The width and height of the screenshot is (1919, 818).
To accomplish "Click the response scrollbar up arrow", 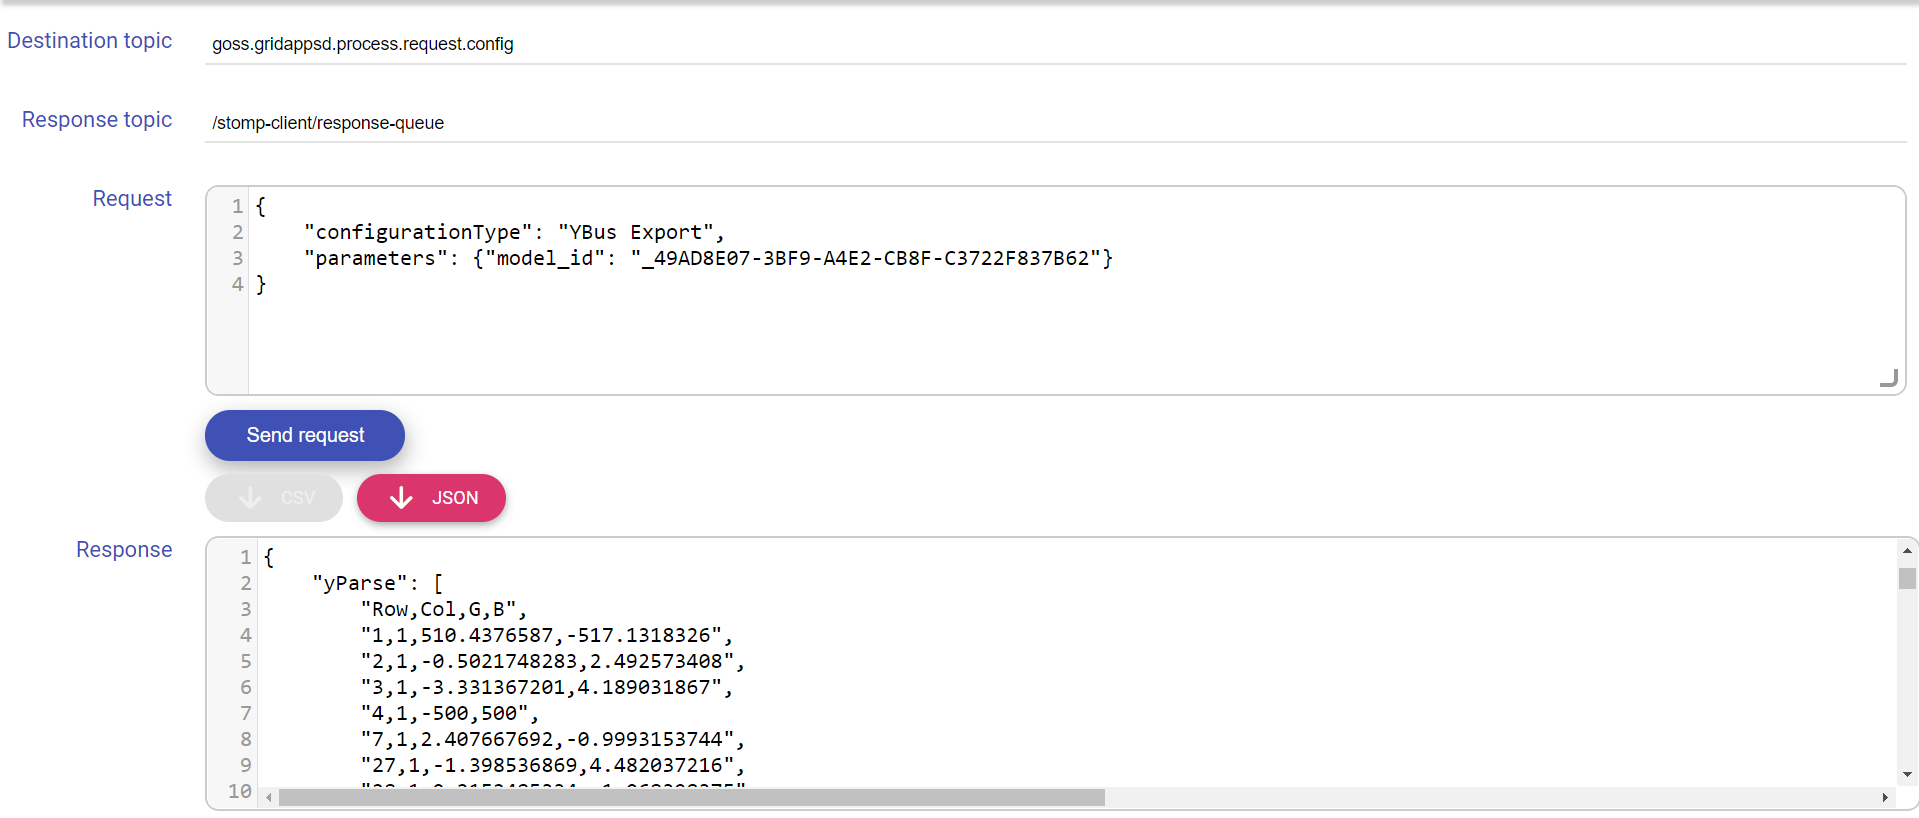I will pos(1907,551).
